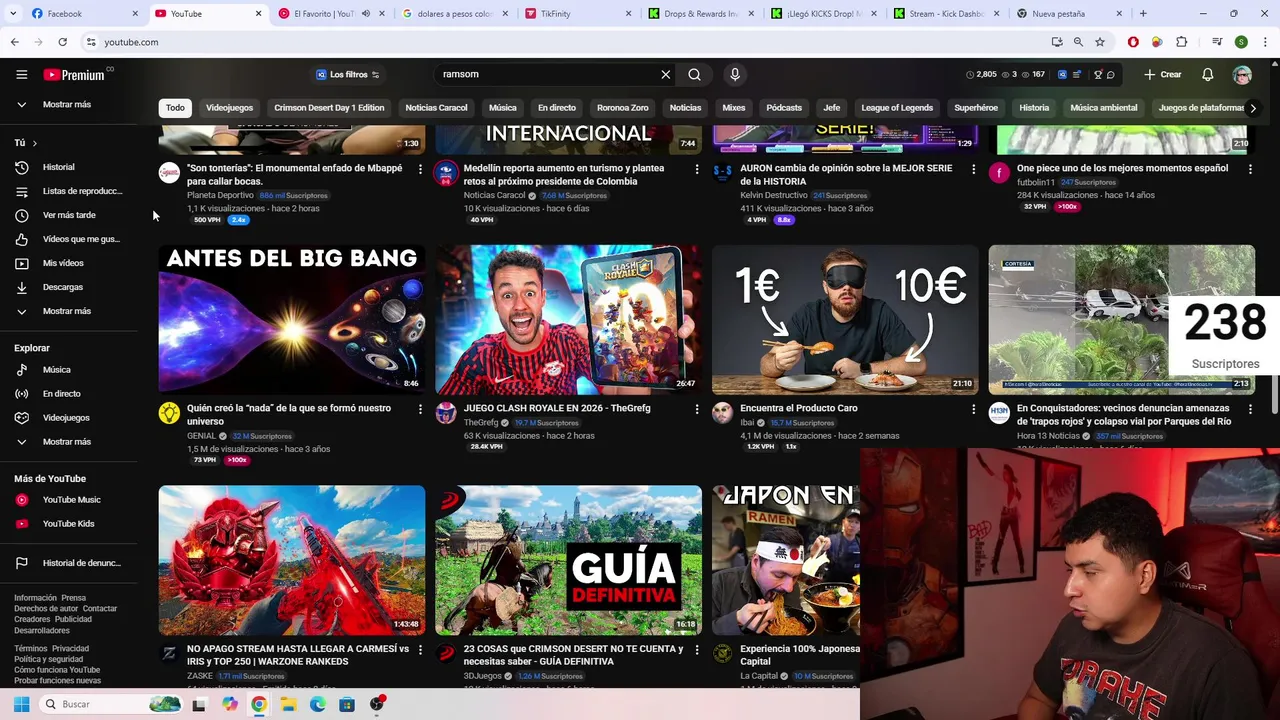Click the Crear button

tap(1162, 75)
